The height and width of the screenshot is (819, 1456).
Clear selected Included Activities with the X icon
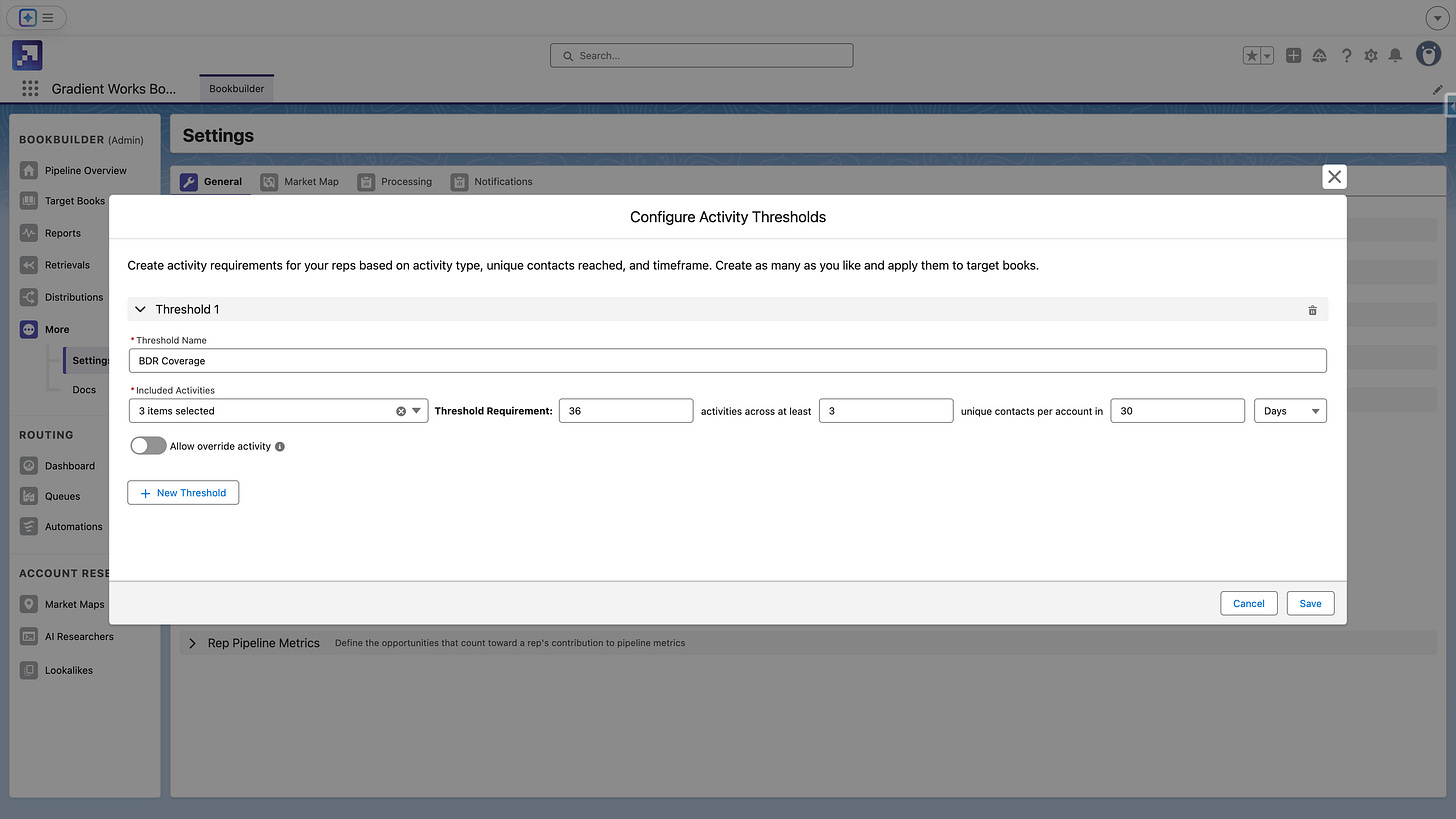coord(401,411)
